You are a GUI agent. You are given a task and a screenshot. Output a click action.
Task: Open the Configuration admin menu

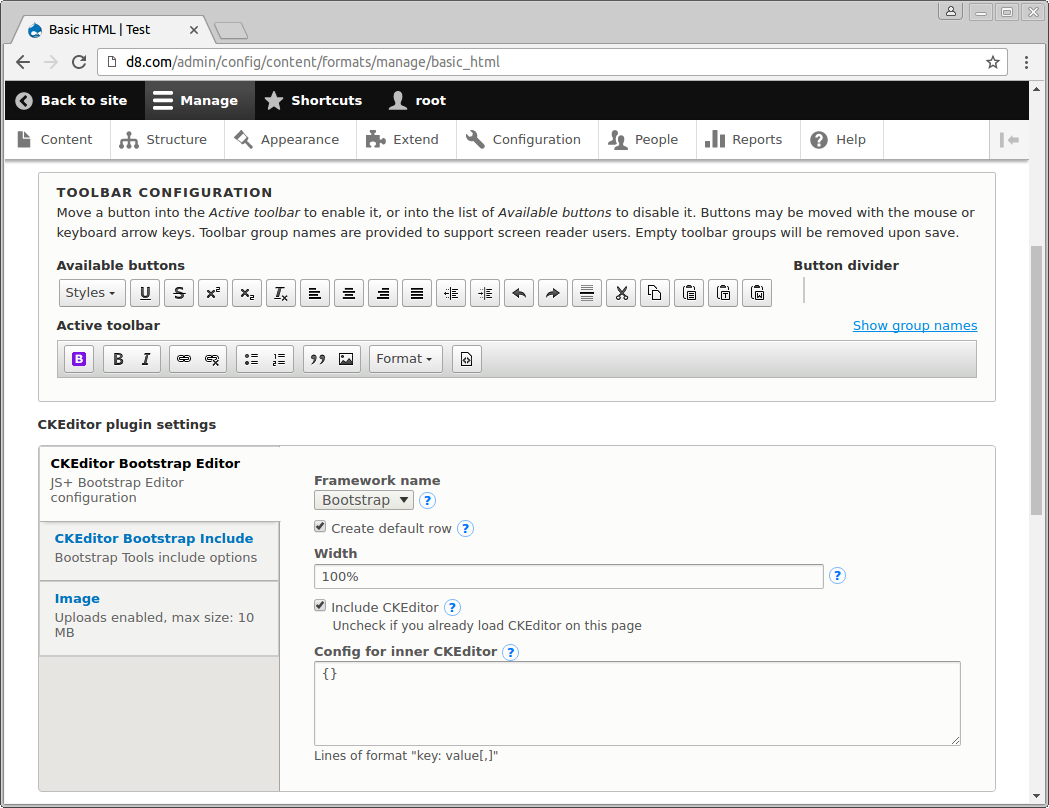pyautogui.click(x=526, y=139)
